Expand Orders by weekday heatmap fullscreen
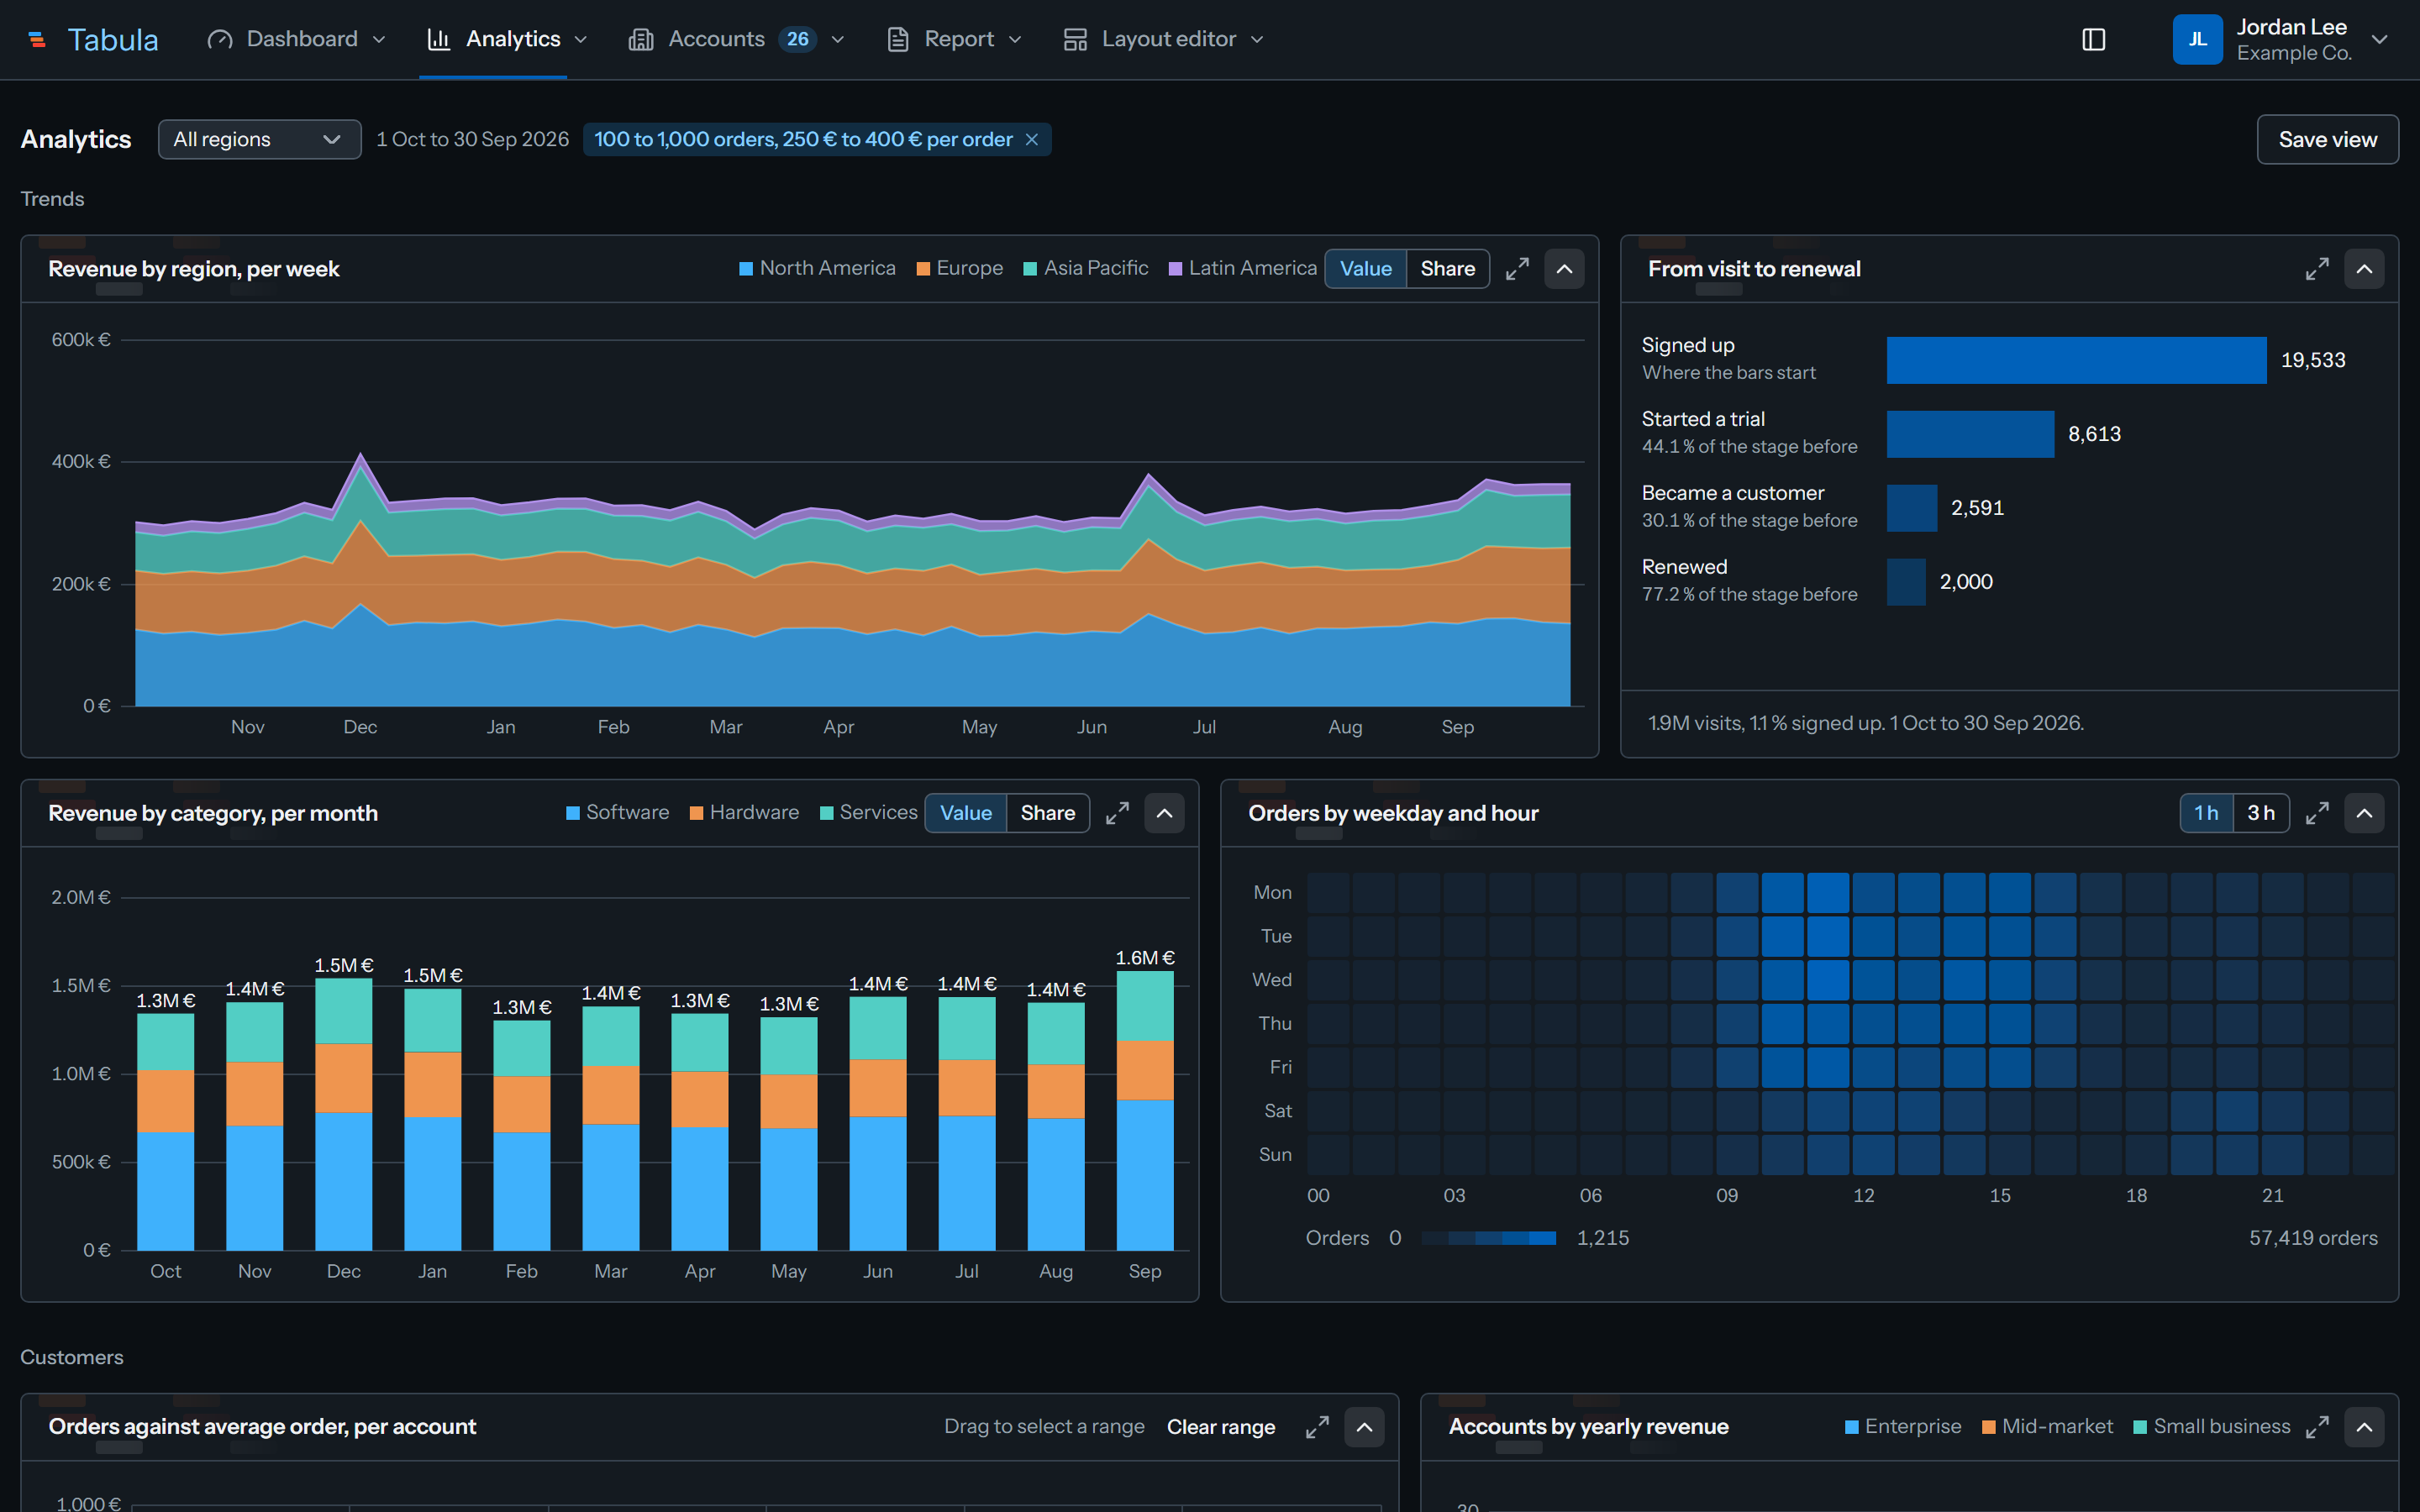 pyautogui.click(x=2317, y=813)
